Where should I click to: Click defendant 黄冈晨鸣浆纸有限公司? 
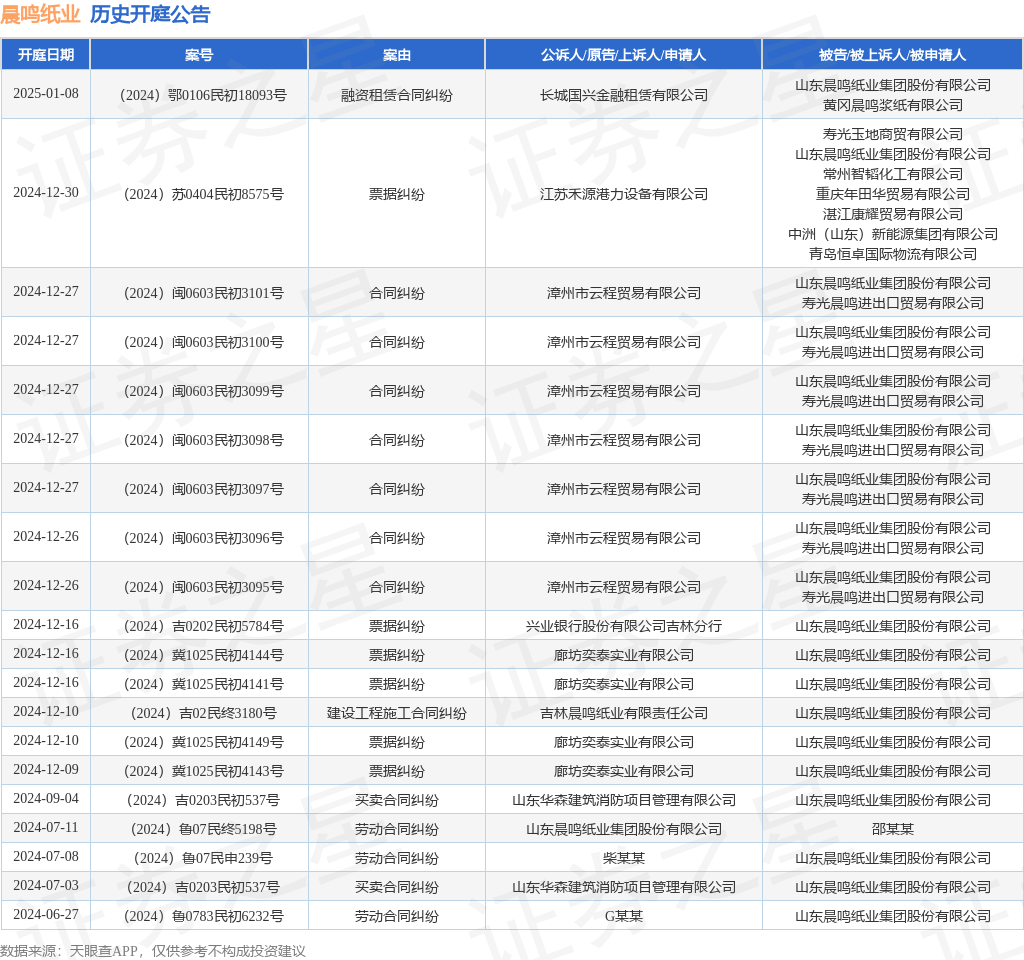pos(893,105)
